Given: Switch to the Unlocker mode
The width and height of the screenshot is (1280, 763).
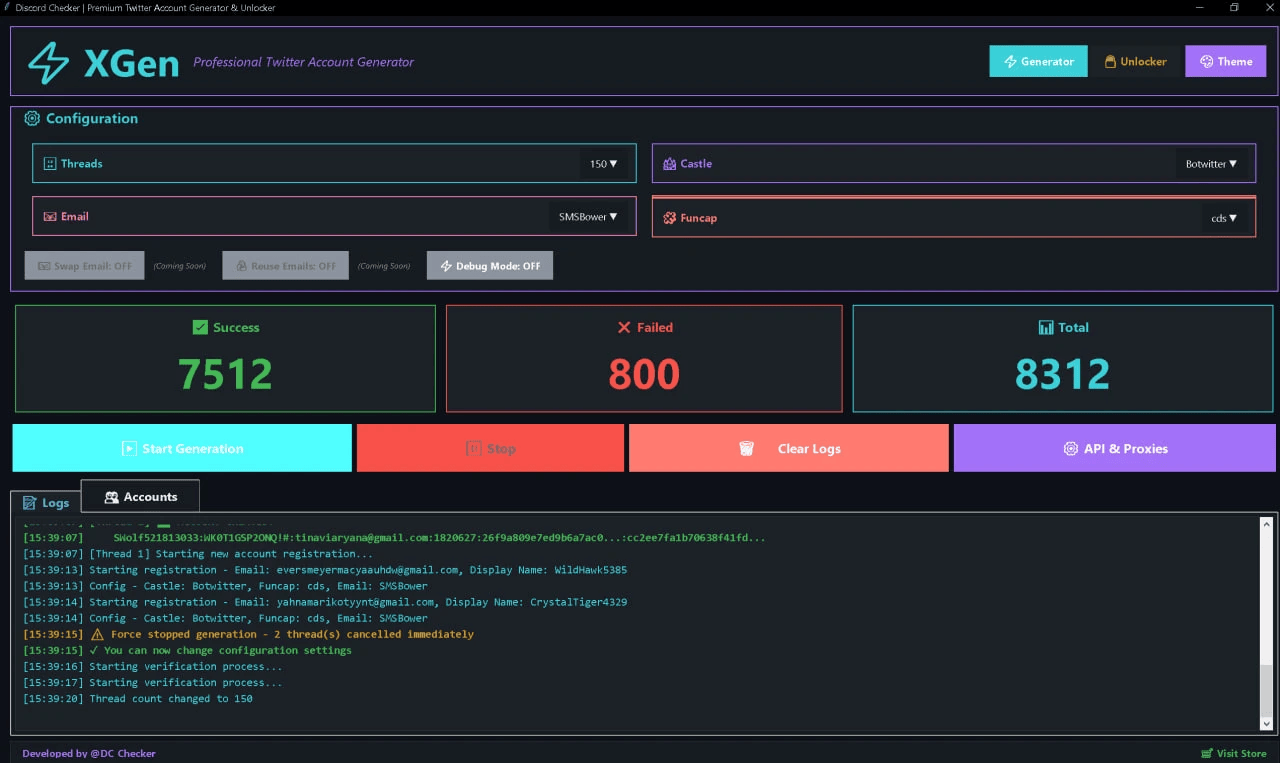Looking at the screenshot, I should 1135,61.
